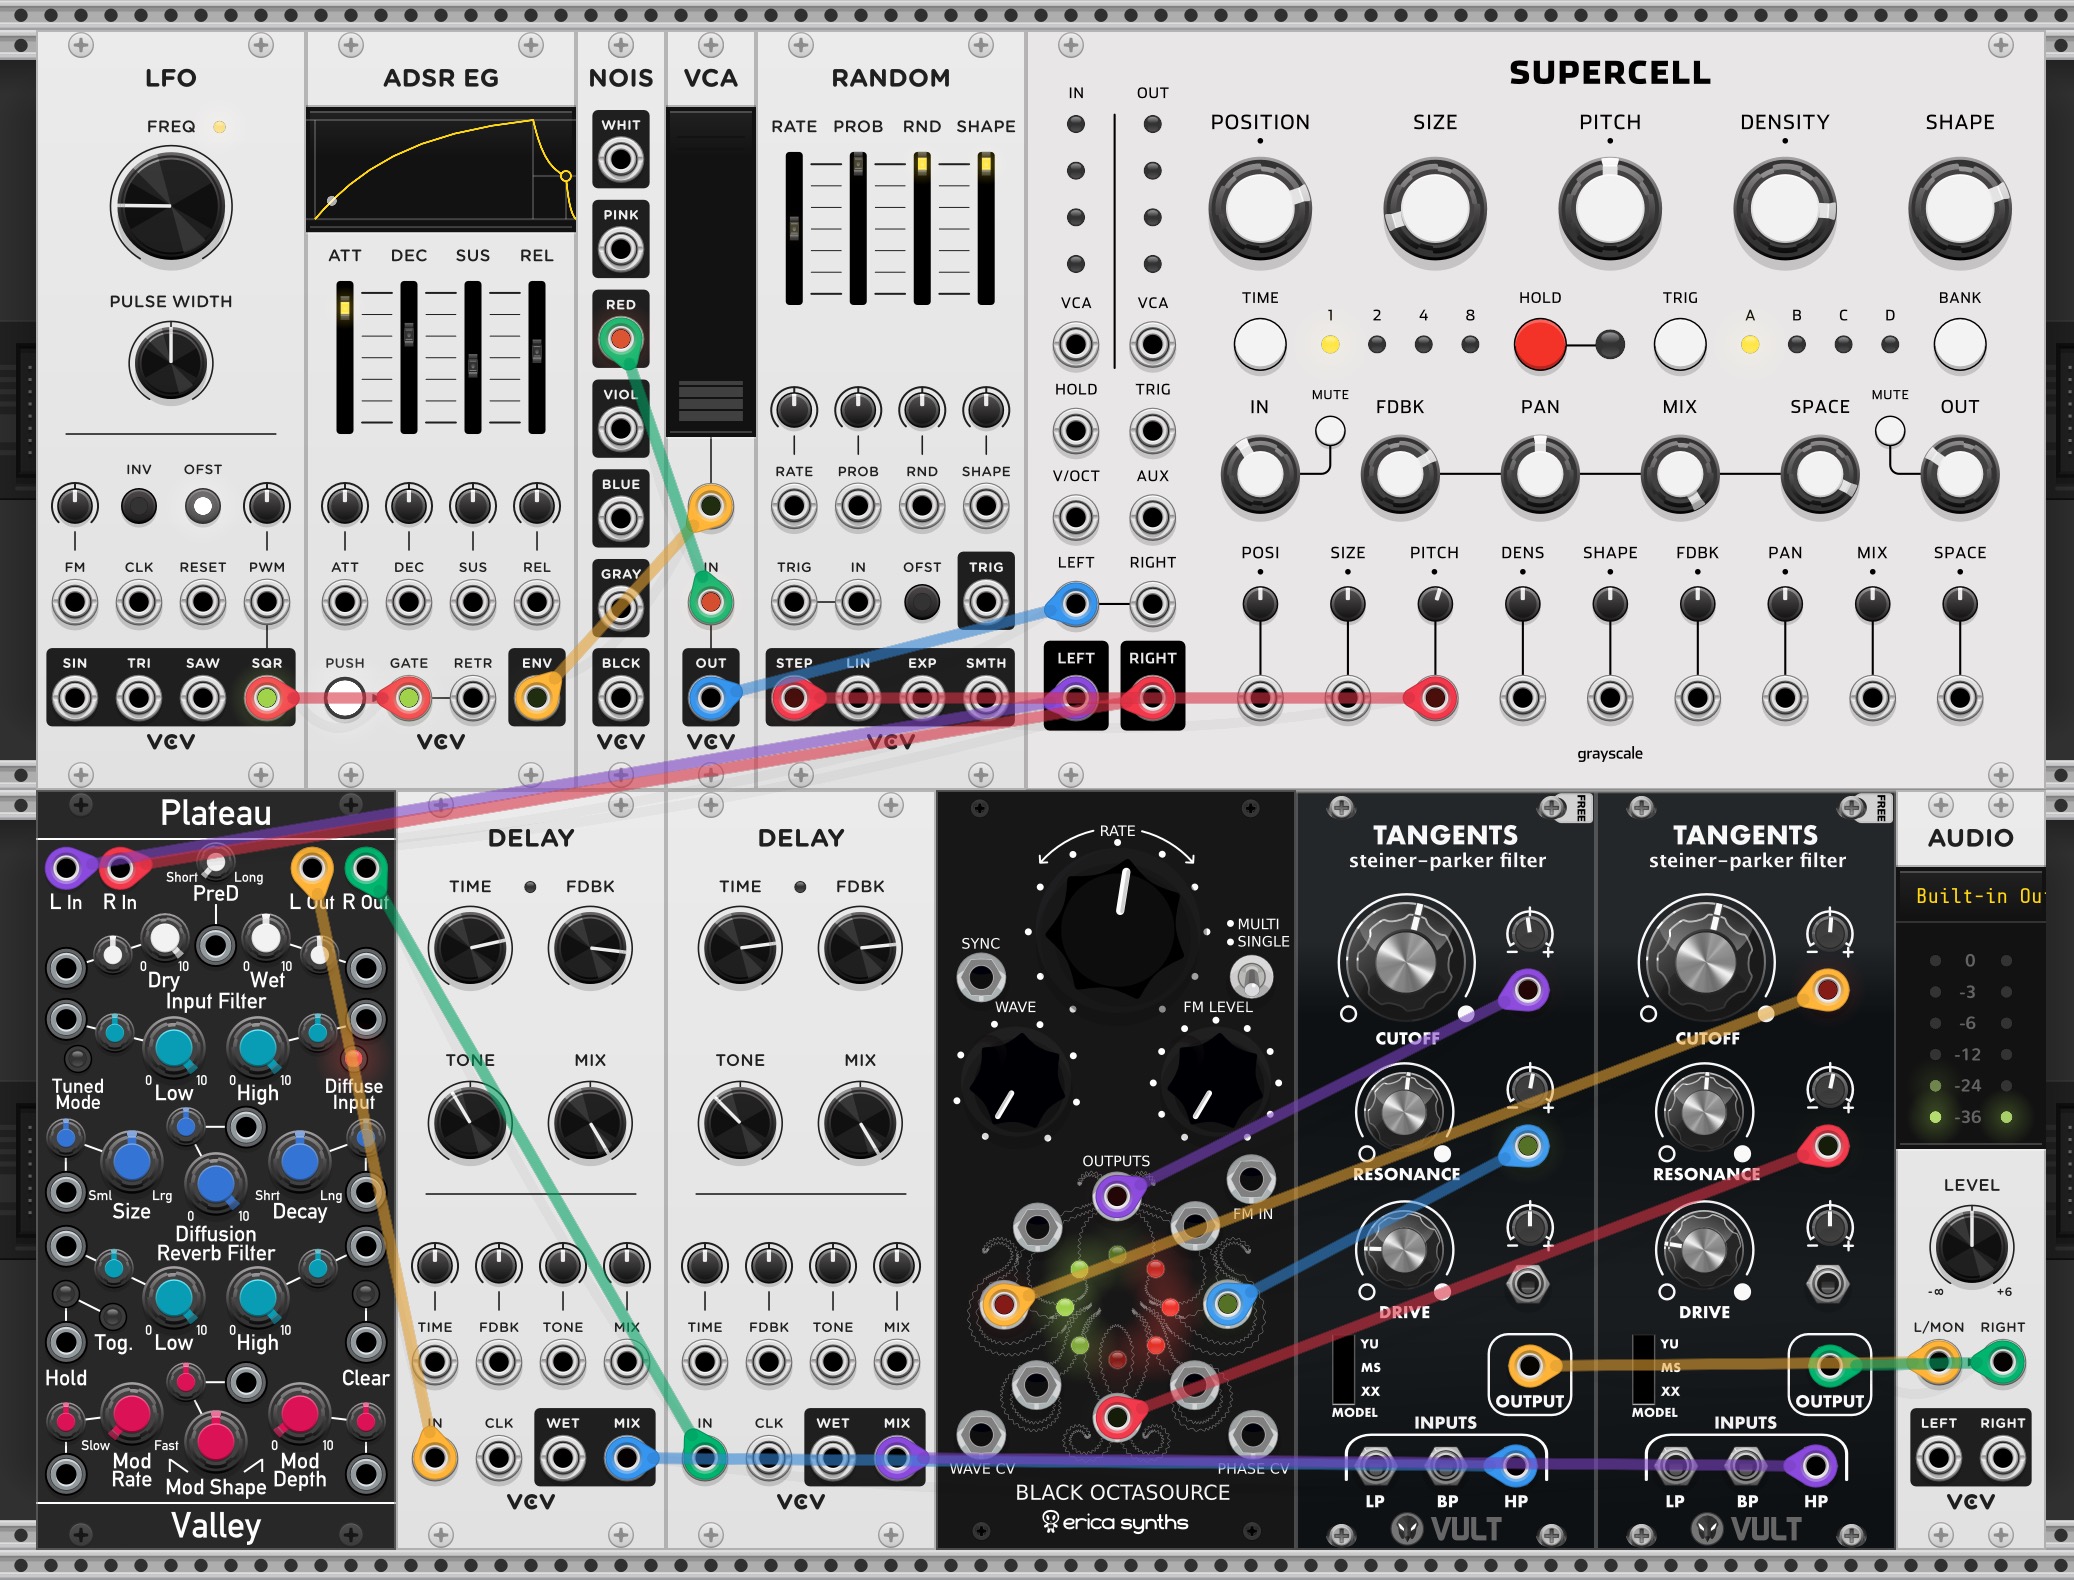Click the Plateau Decay knob
Viewport: 2074px width, 1580px height.
[x=299, y=1162]
